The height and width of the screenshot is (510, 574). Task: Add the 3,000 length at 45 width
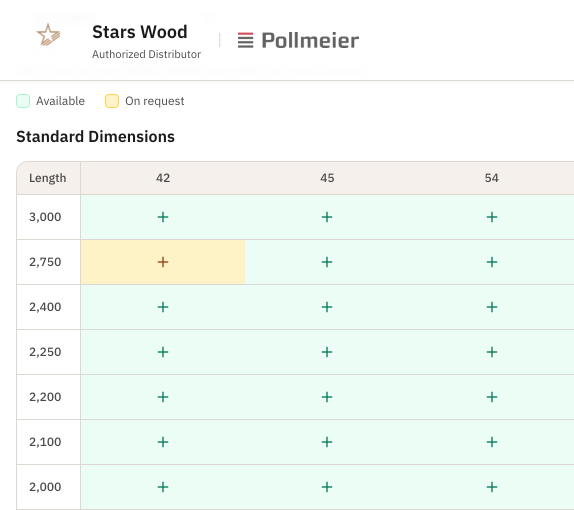tap(327, 217)
